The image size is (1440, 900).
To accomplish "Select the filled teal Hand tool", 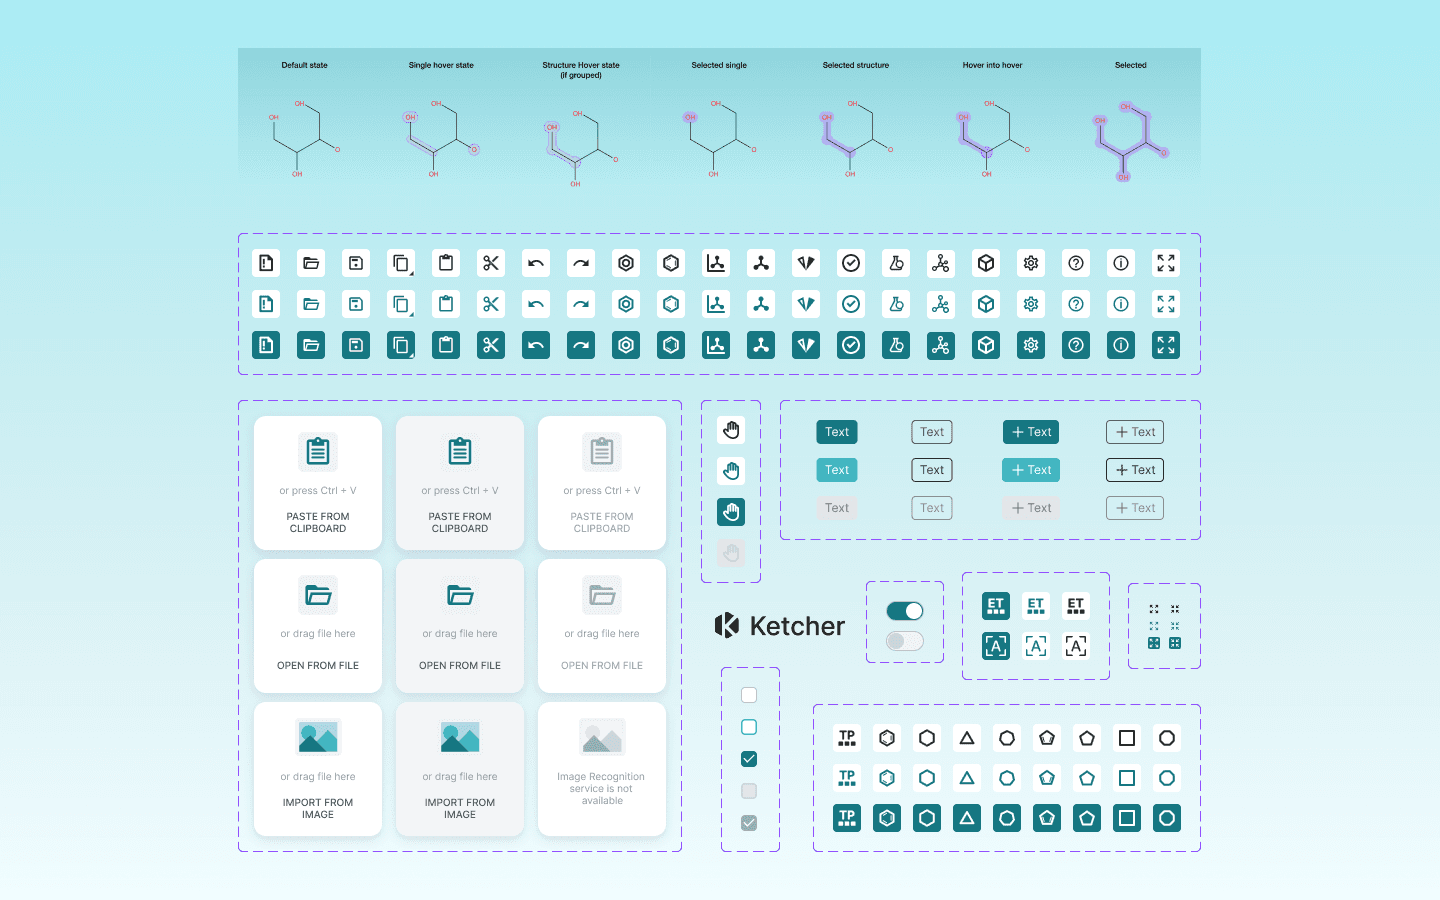I will [x=731, y=512].
